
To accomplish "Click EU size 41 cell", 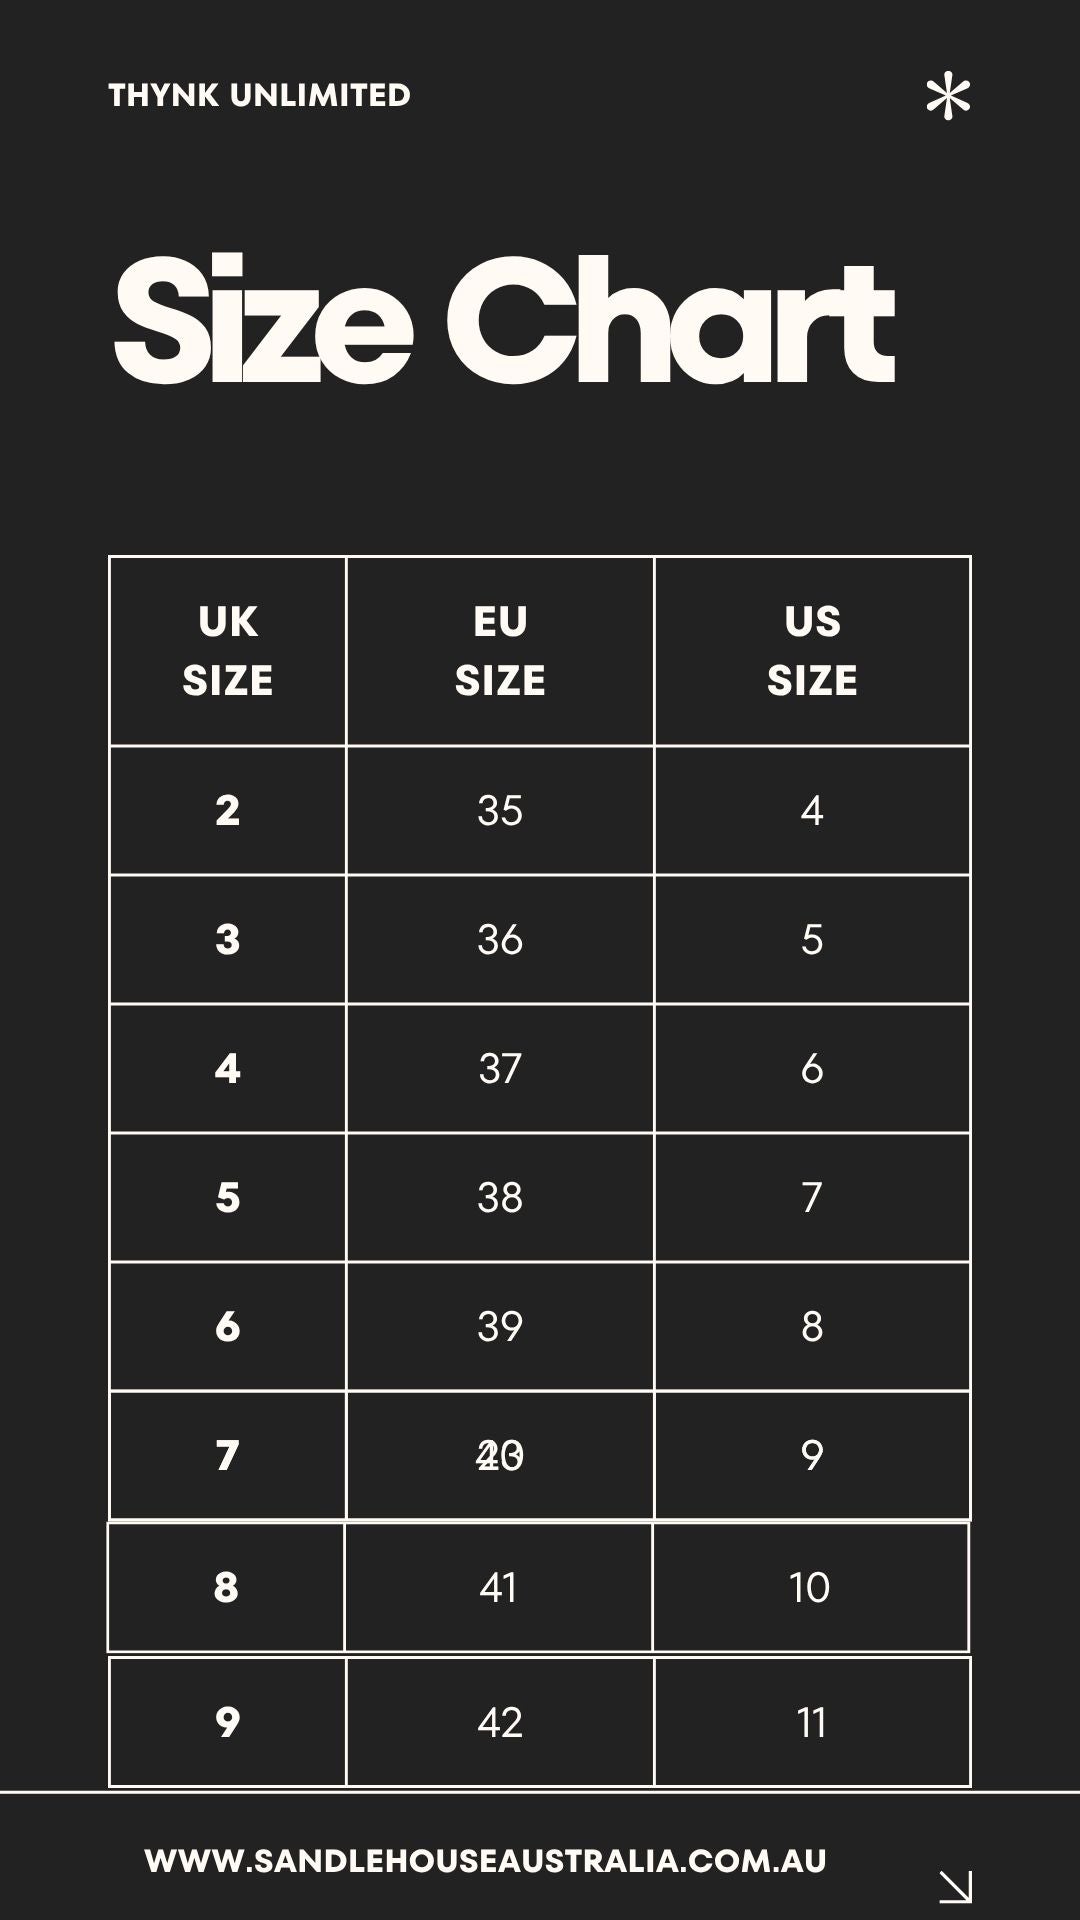I will pyautogui.click(x=498, y=1587).
